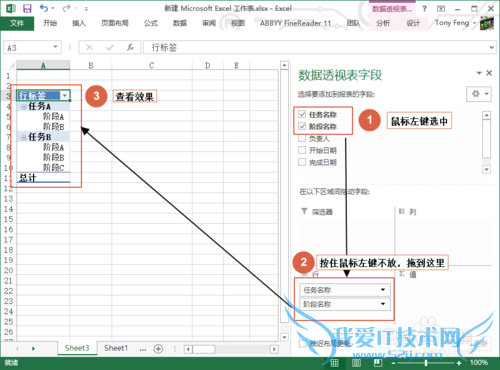Click the Excel application logo icon
500x370 pixels.
tap(11, 8)
